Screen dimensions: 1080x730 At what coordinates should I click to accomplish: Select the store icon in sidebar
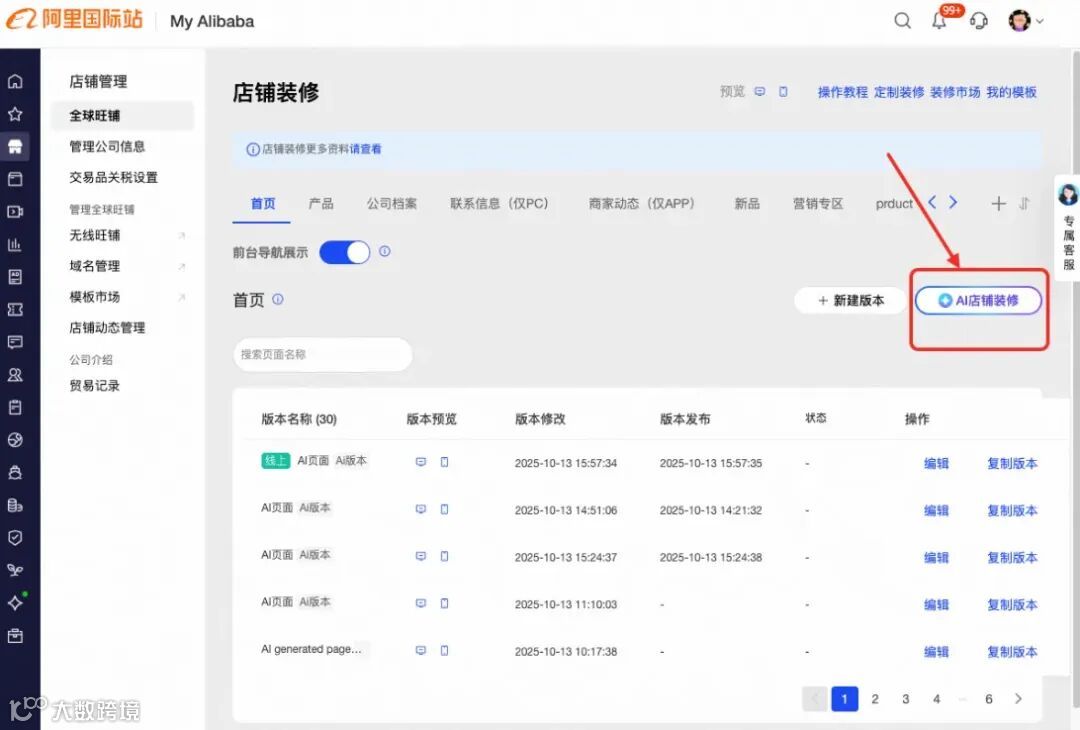[x=15, y=146]
